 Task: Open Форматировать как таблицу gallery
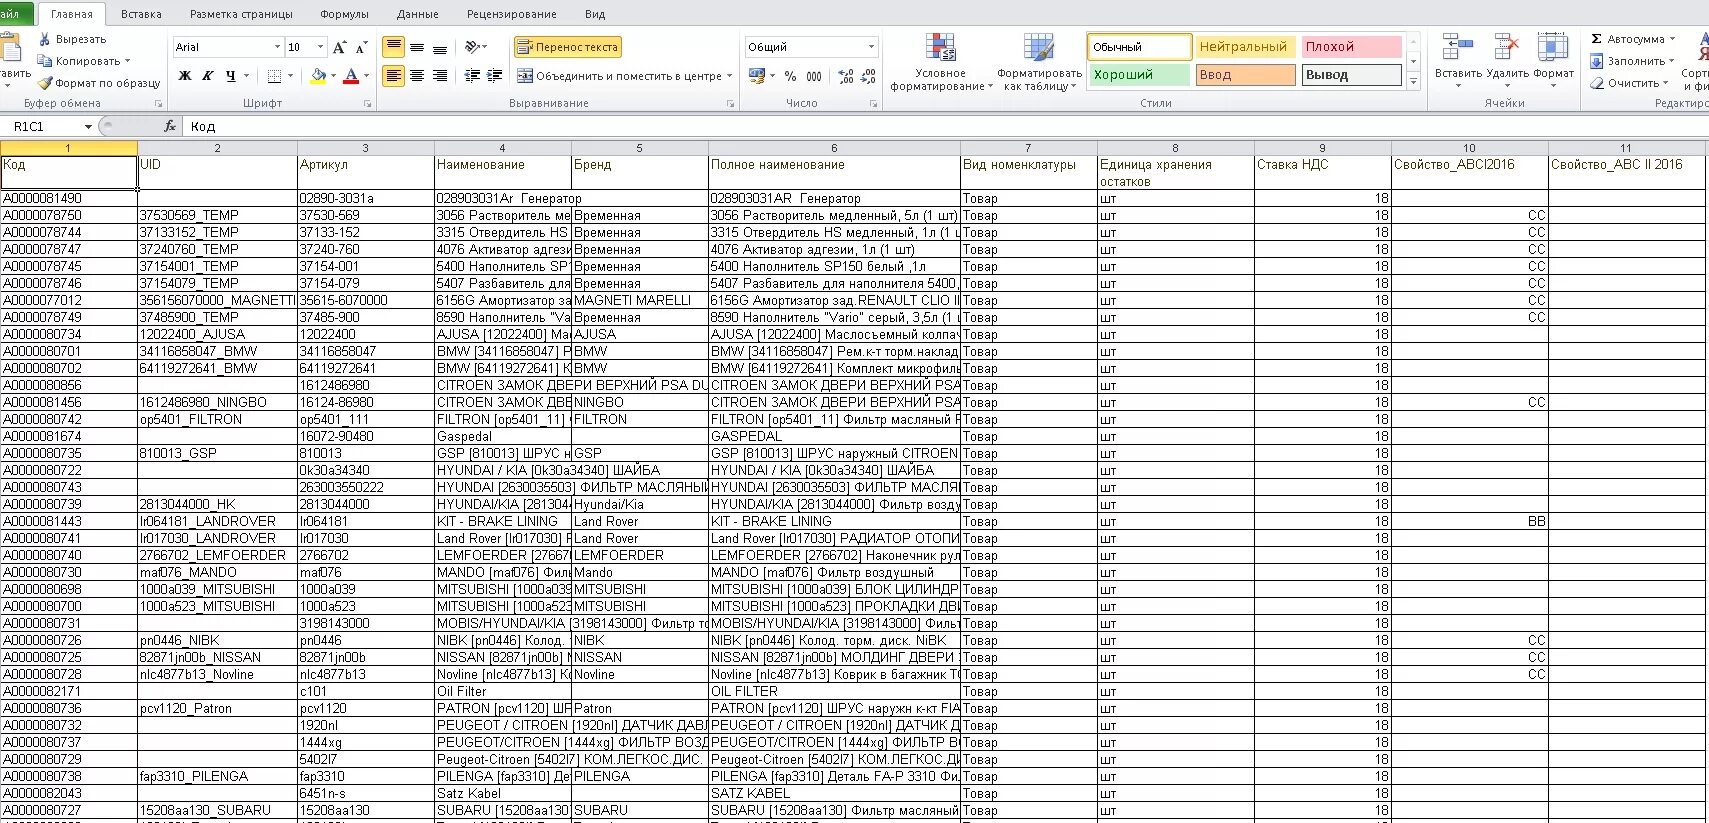1039,62
